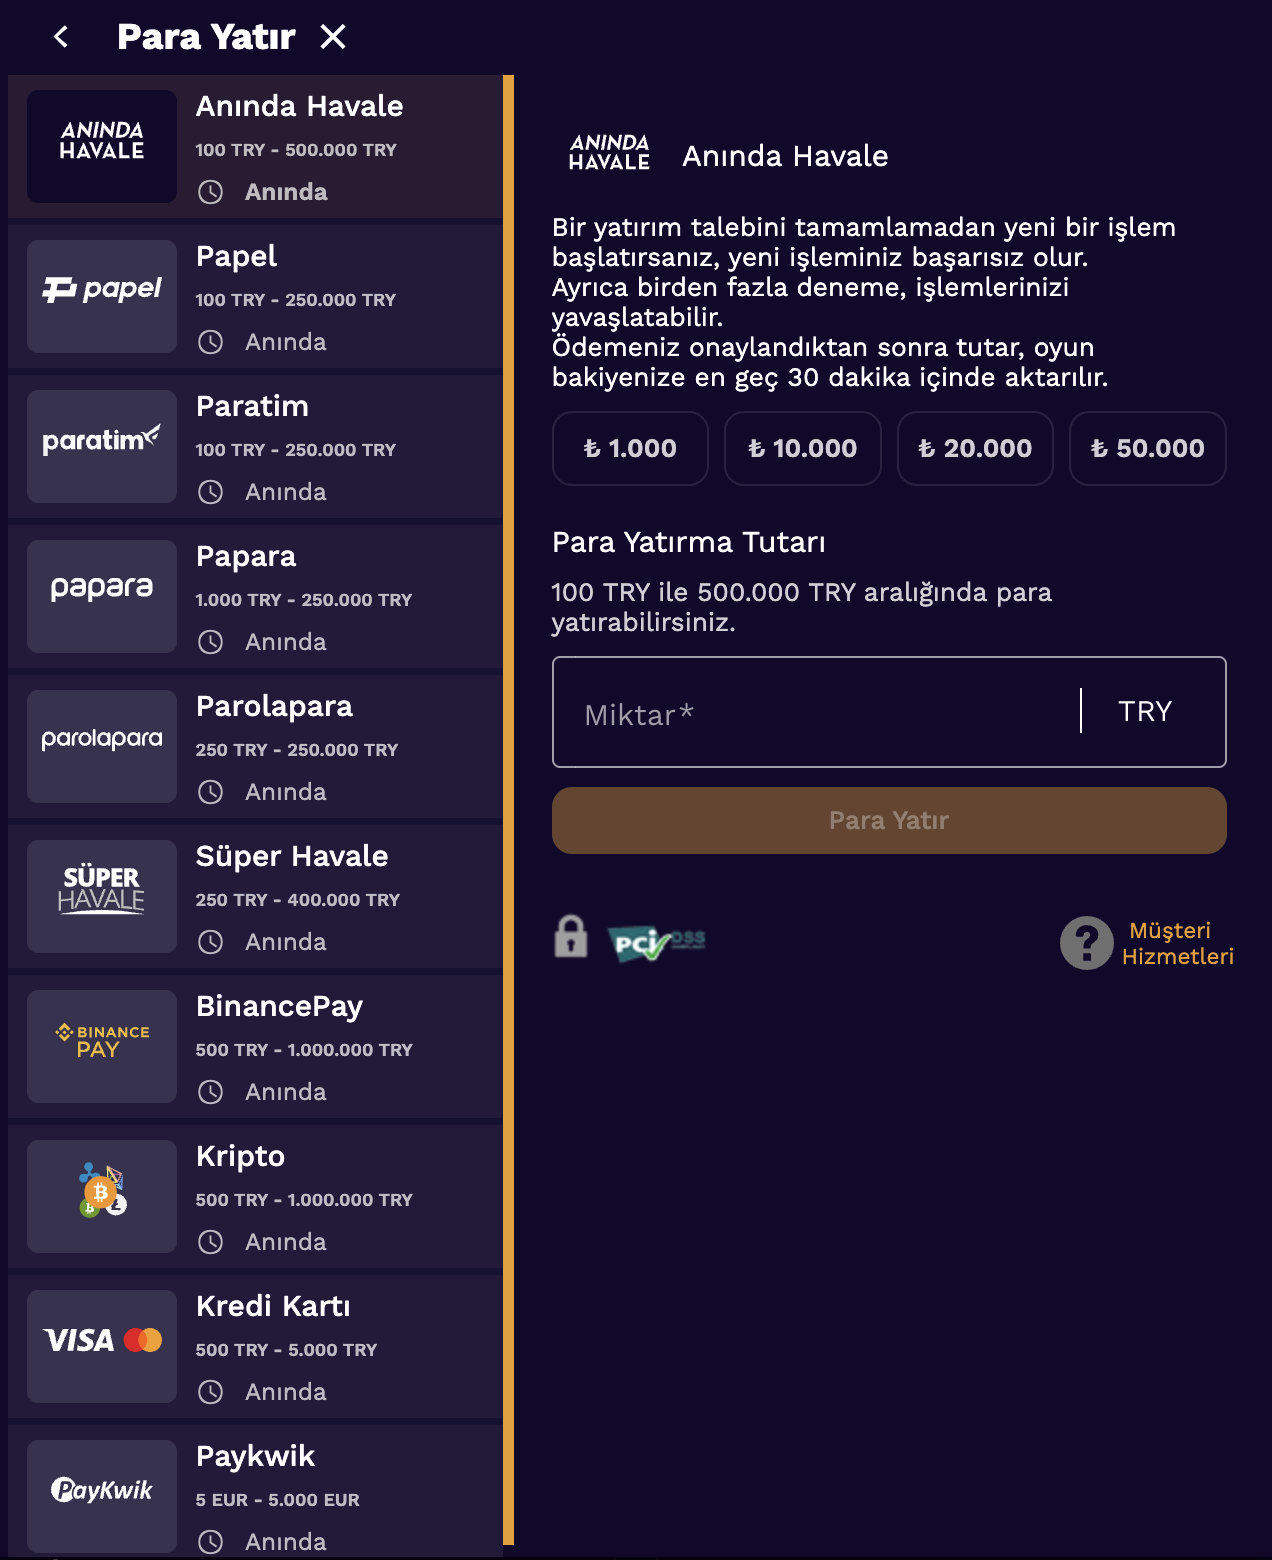The height and width of the screenshot is (1560, 1272).
Task: Pick the ₺ 10.000 quick amount
Action: pyautogui.click(x=802, y=448)
